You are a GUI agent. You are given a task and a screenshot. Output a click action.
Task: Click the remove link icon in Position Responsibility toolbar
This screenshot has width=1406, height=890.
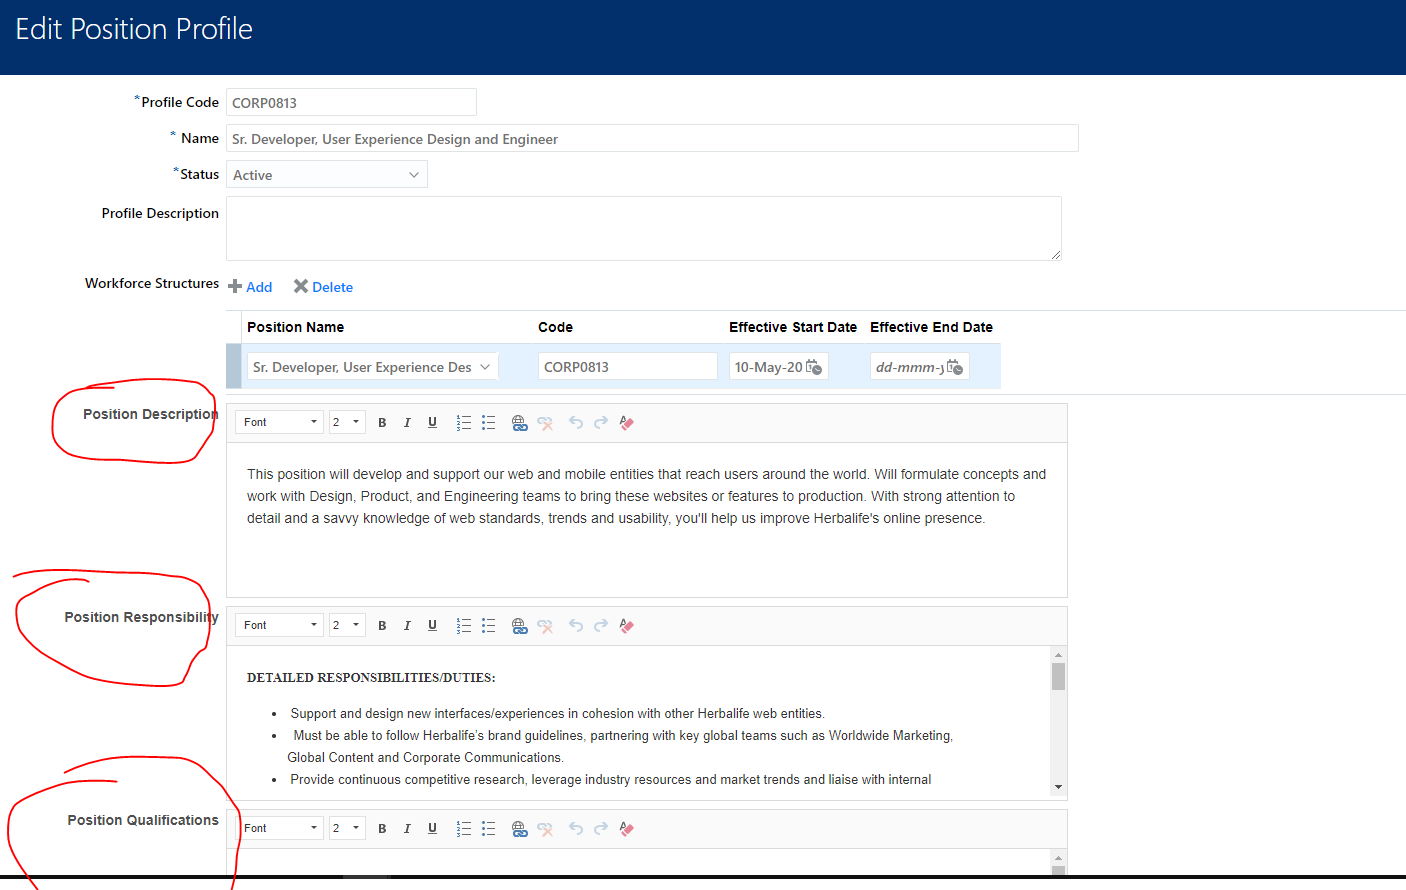545,625
